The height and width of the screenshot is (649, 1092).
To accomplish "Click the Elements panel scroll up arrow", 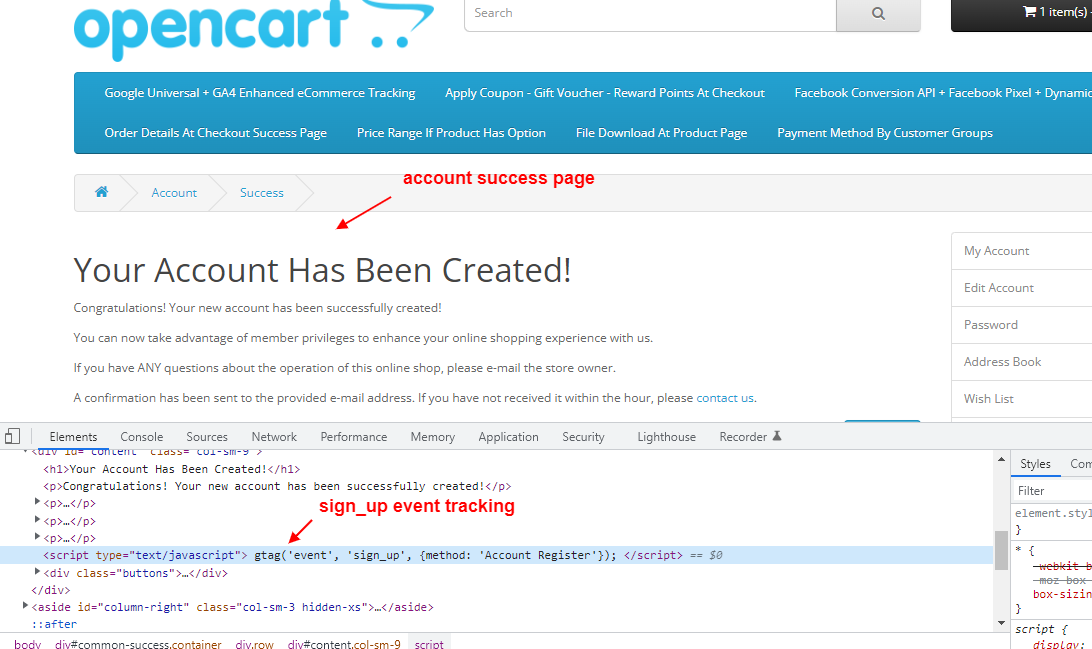I will [1001, 459].
